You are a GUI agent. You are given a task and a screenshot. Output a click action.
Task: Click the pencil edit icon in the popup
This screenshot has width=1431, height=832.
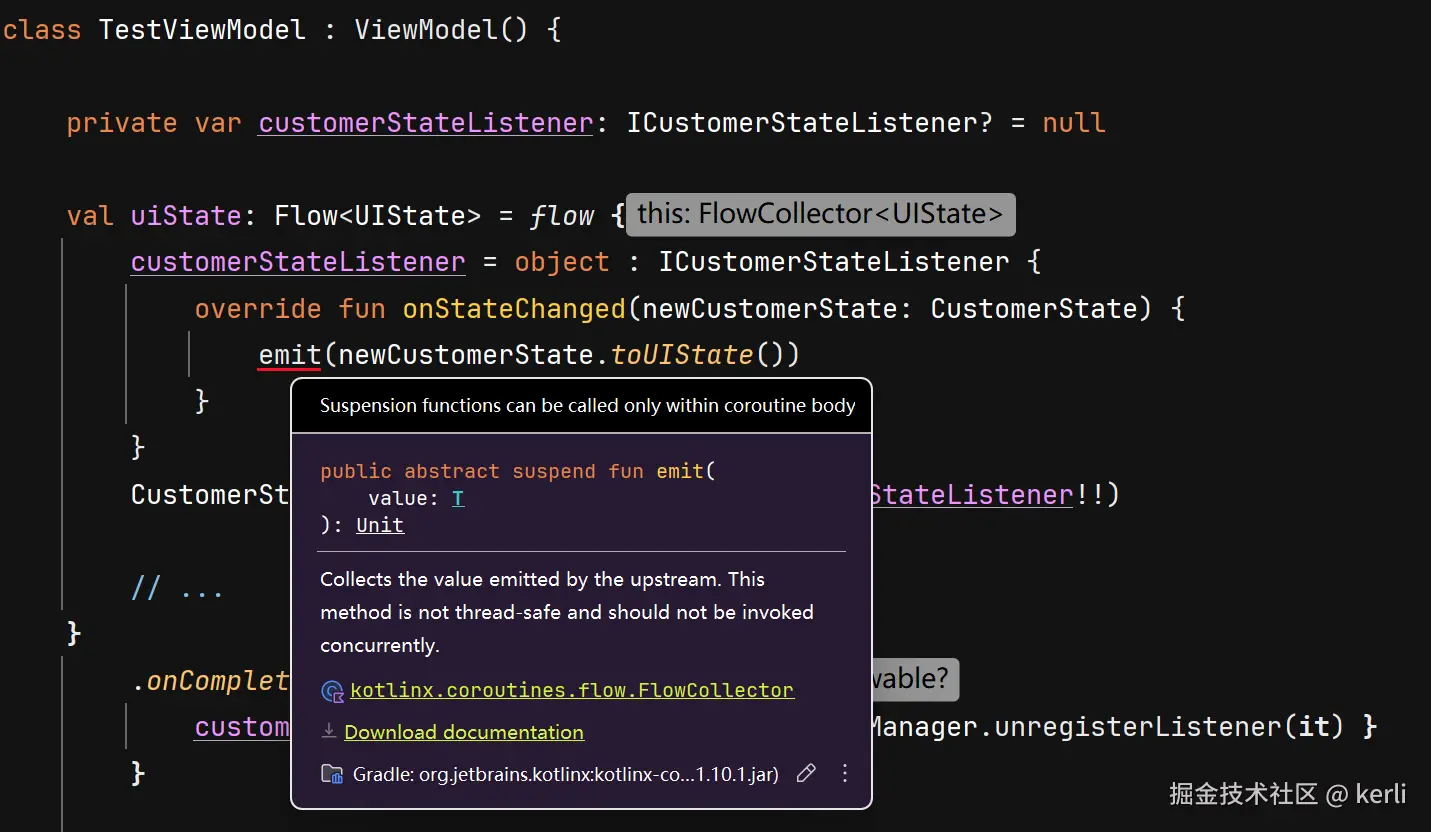pos(806,773)
